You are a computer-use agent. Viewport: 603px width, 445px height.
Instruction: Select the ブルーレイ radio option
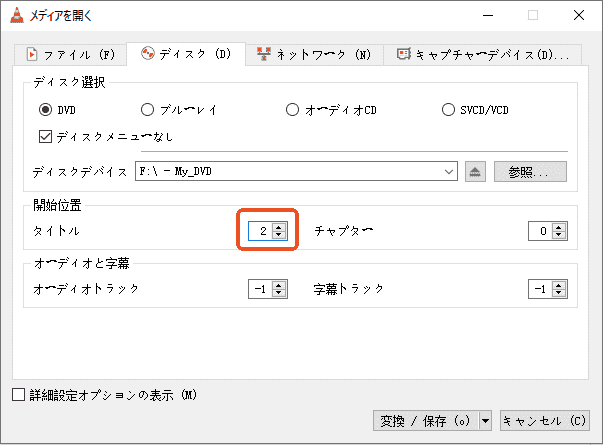coord(147,109)
